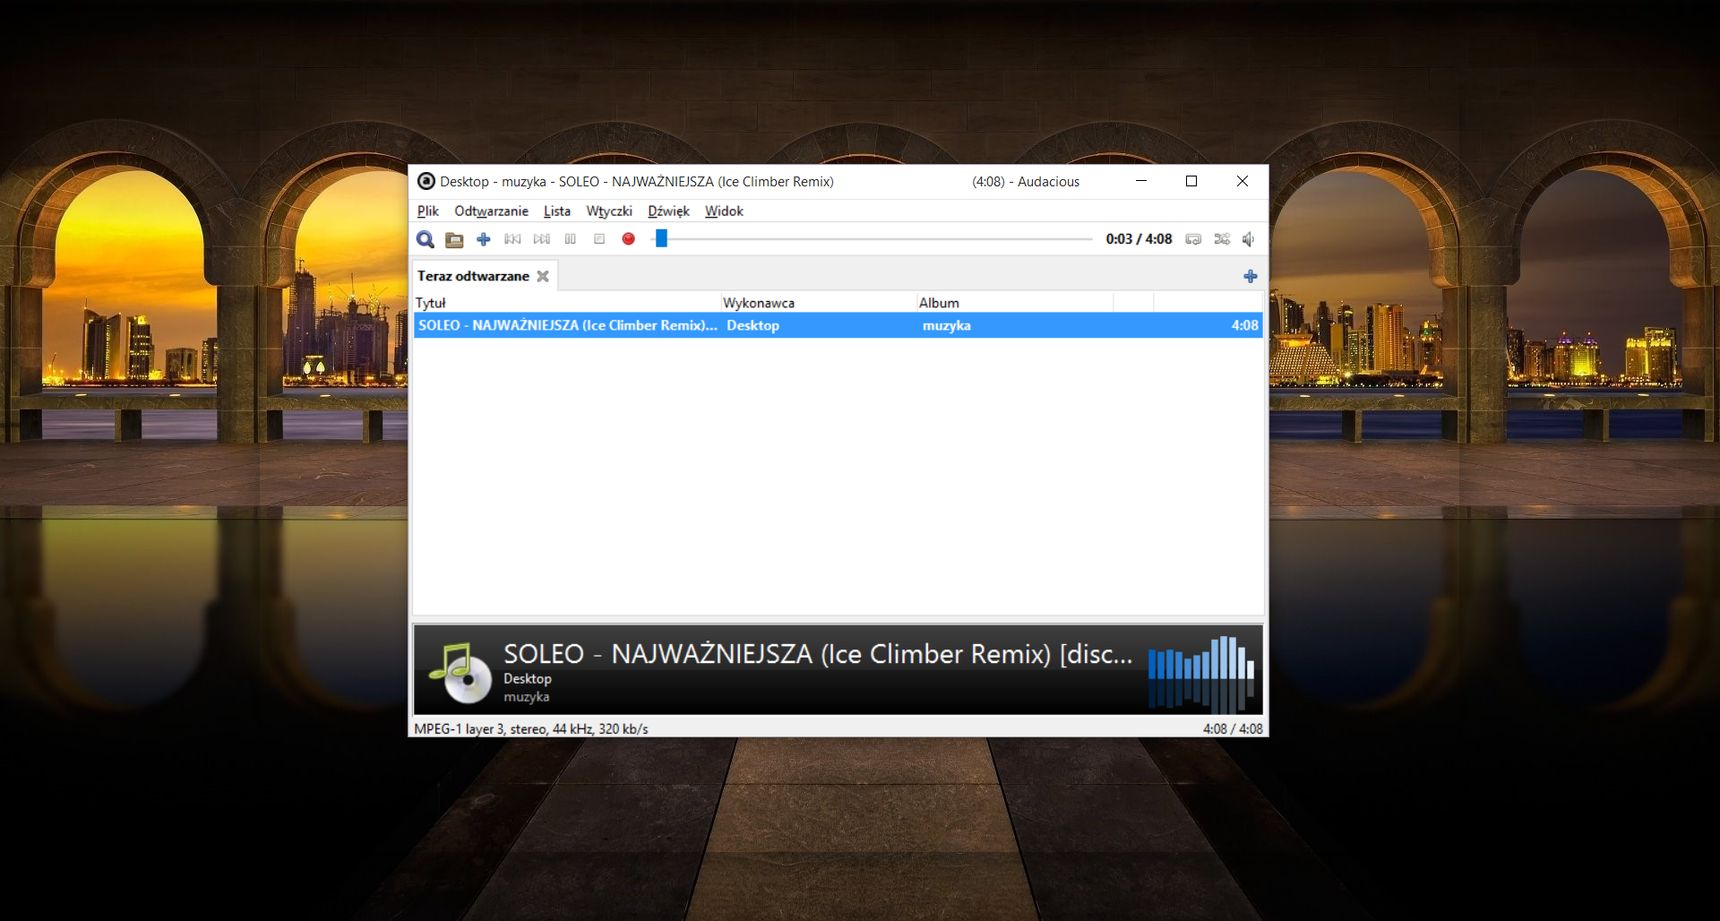Maximize the Audacious window

click(x=1191, y=181)
